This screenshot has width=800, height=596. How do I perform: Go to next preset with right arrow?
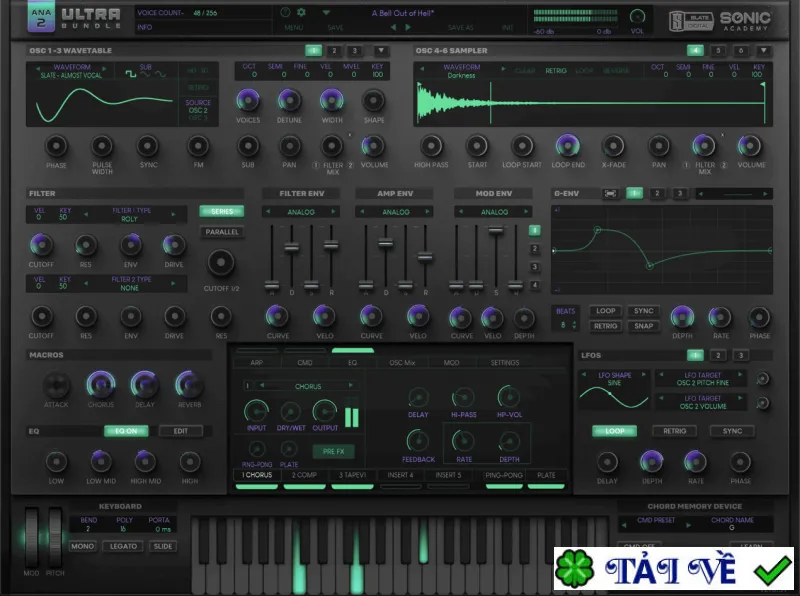[408, 27]
